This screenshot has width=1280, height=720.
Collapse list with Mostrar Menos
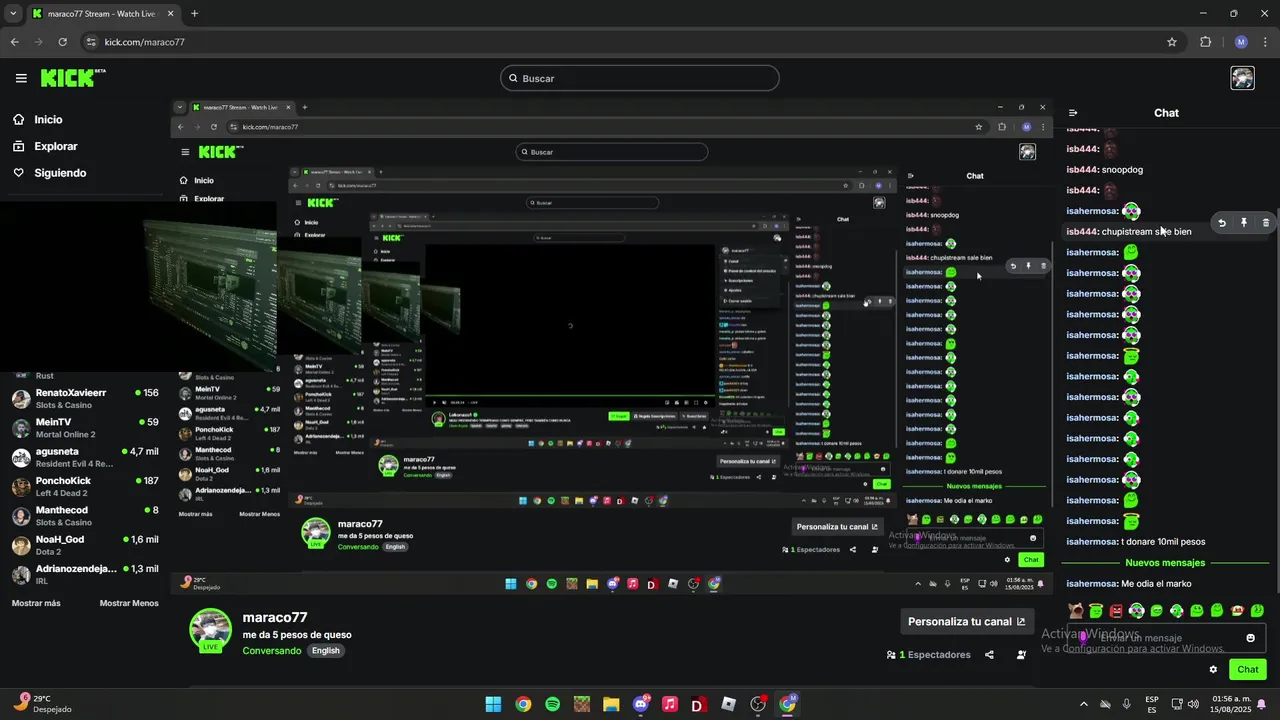tap(129, 603)
